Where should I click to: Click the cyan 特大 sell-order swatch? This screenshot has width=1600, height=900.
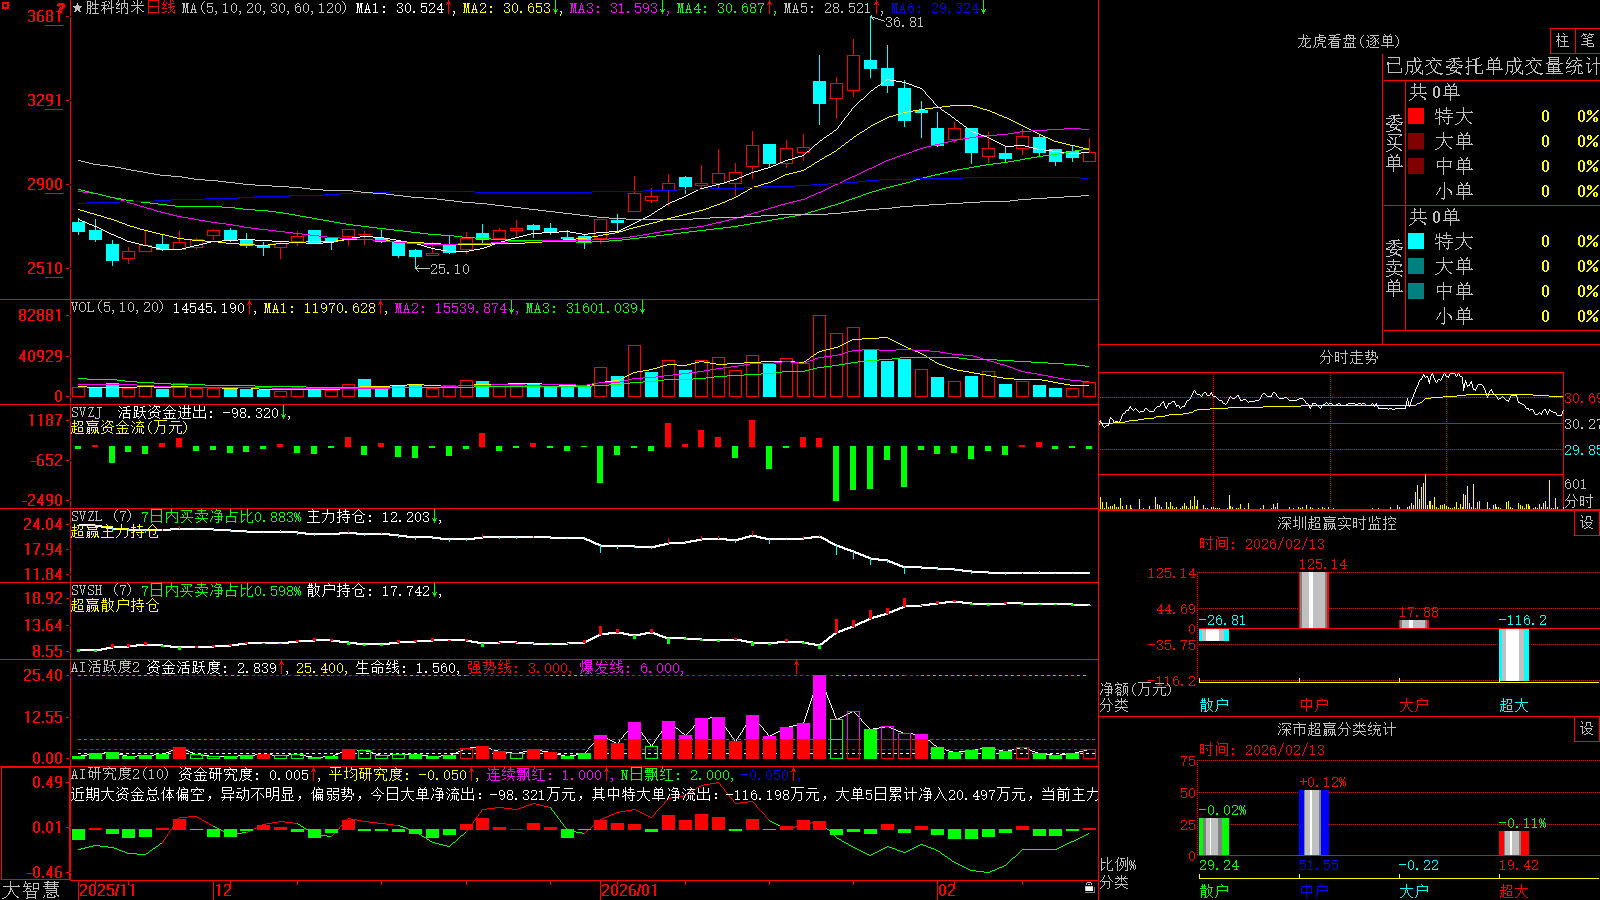[1416, 241]
